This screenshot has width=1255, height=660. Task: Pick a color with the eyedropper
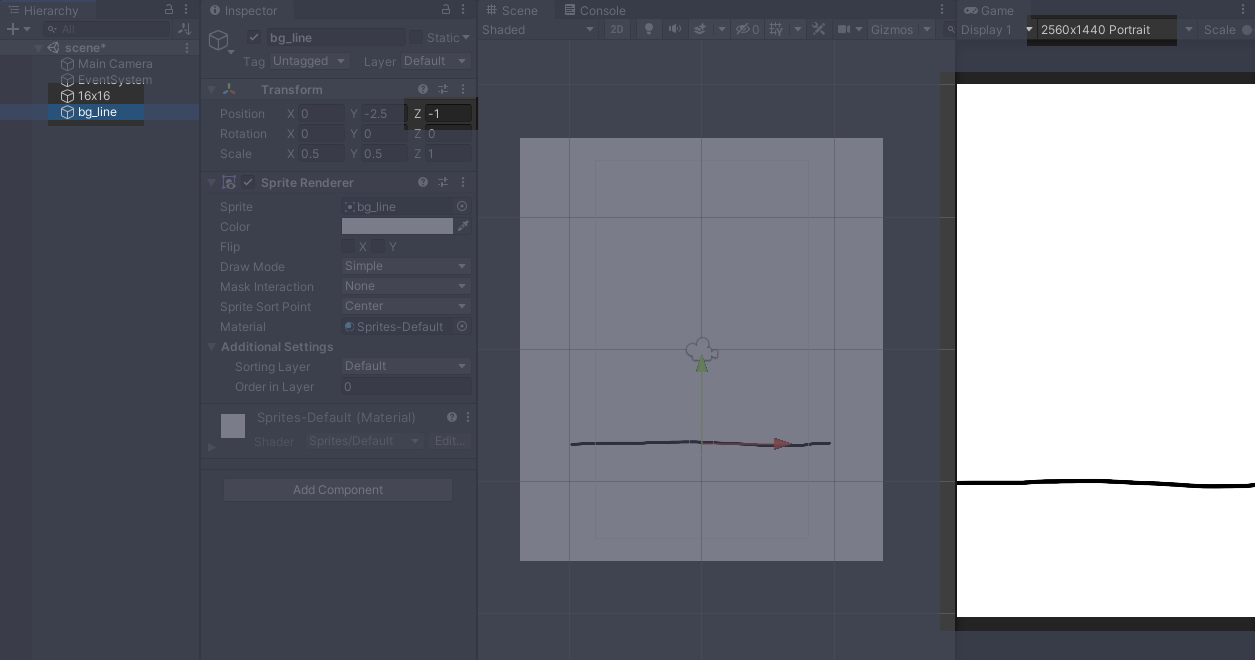tap(463, 226)
